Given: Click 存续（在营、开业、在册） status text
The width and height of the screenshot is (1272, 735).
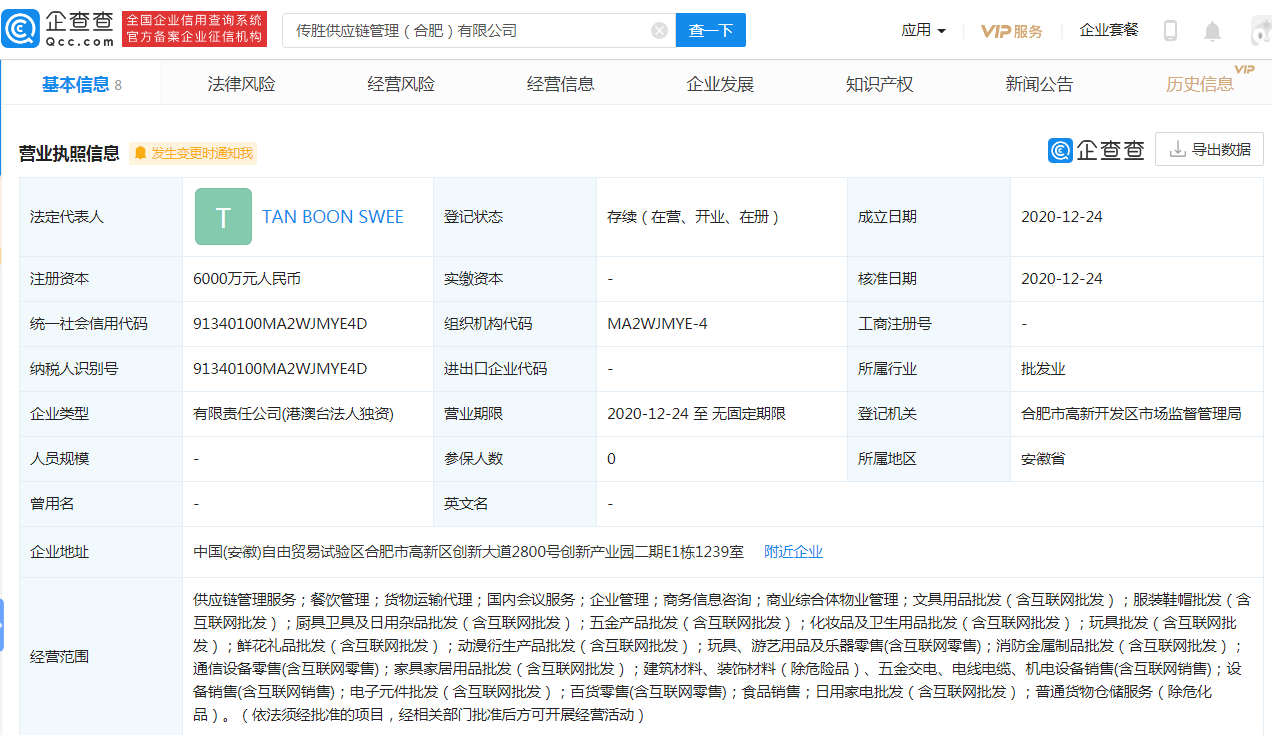Looking at the screenshot, I should point(693,217).
